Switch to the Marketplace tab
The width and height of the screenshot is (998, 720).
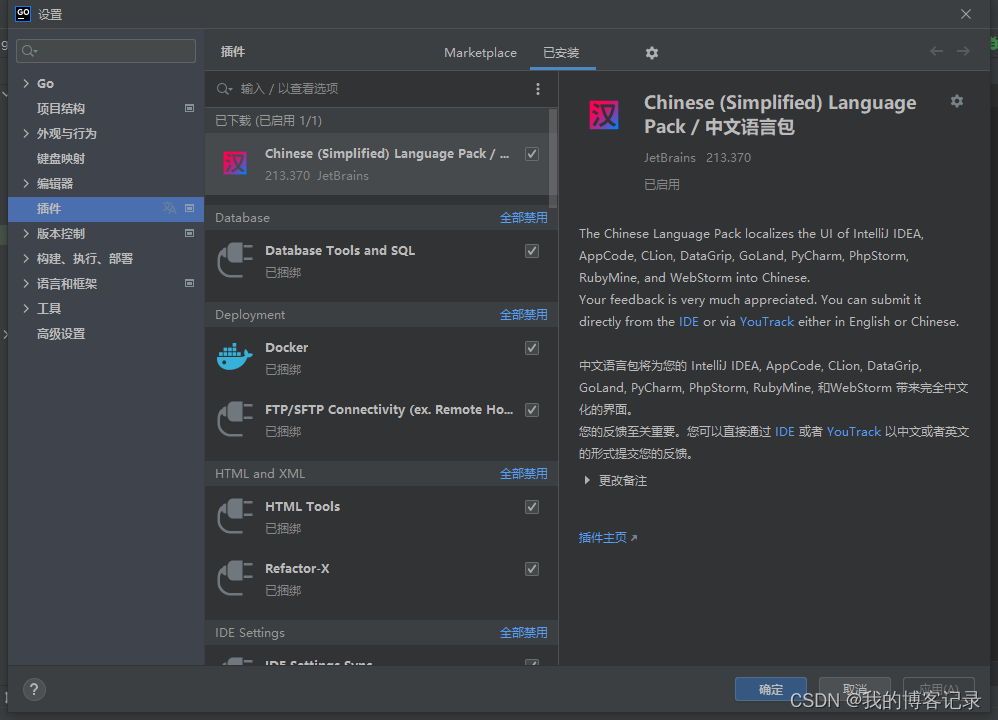point(481,53)
